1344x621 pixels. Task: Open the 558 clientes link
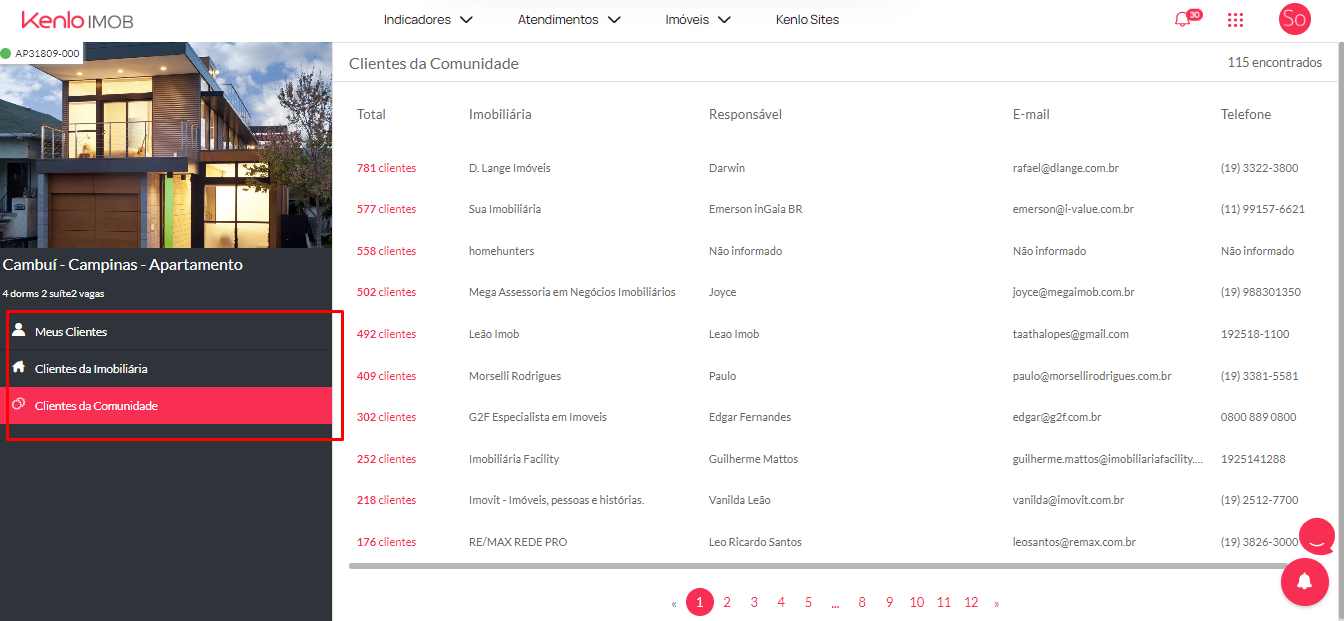tap(386, 251)
